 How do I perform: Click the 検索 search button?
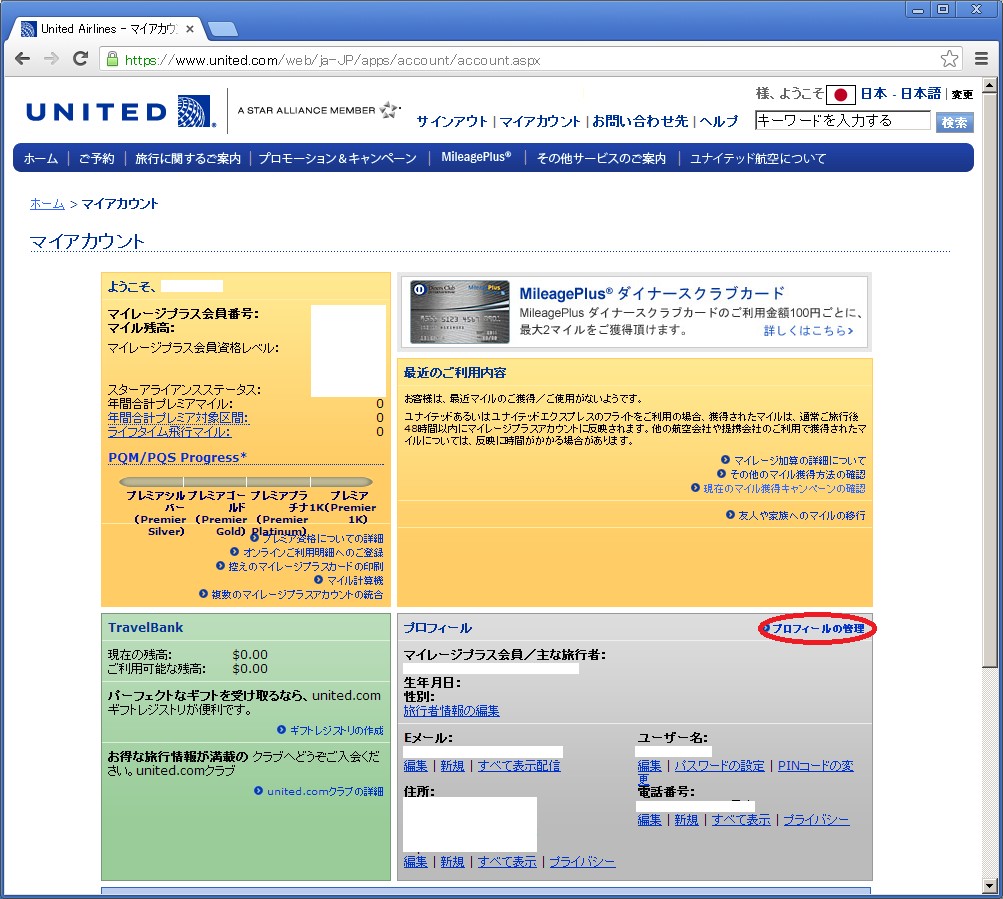954,122
